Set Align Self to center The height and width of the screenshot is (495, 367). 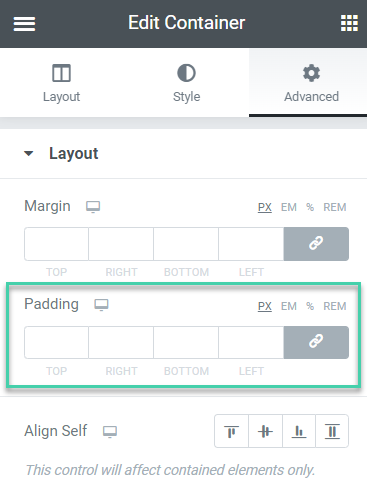265,431
